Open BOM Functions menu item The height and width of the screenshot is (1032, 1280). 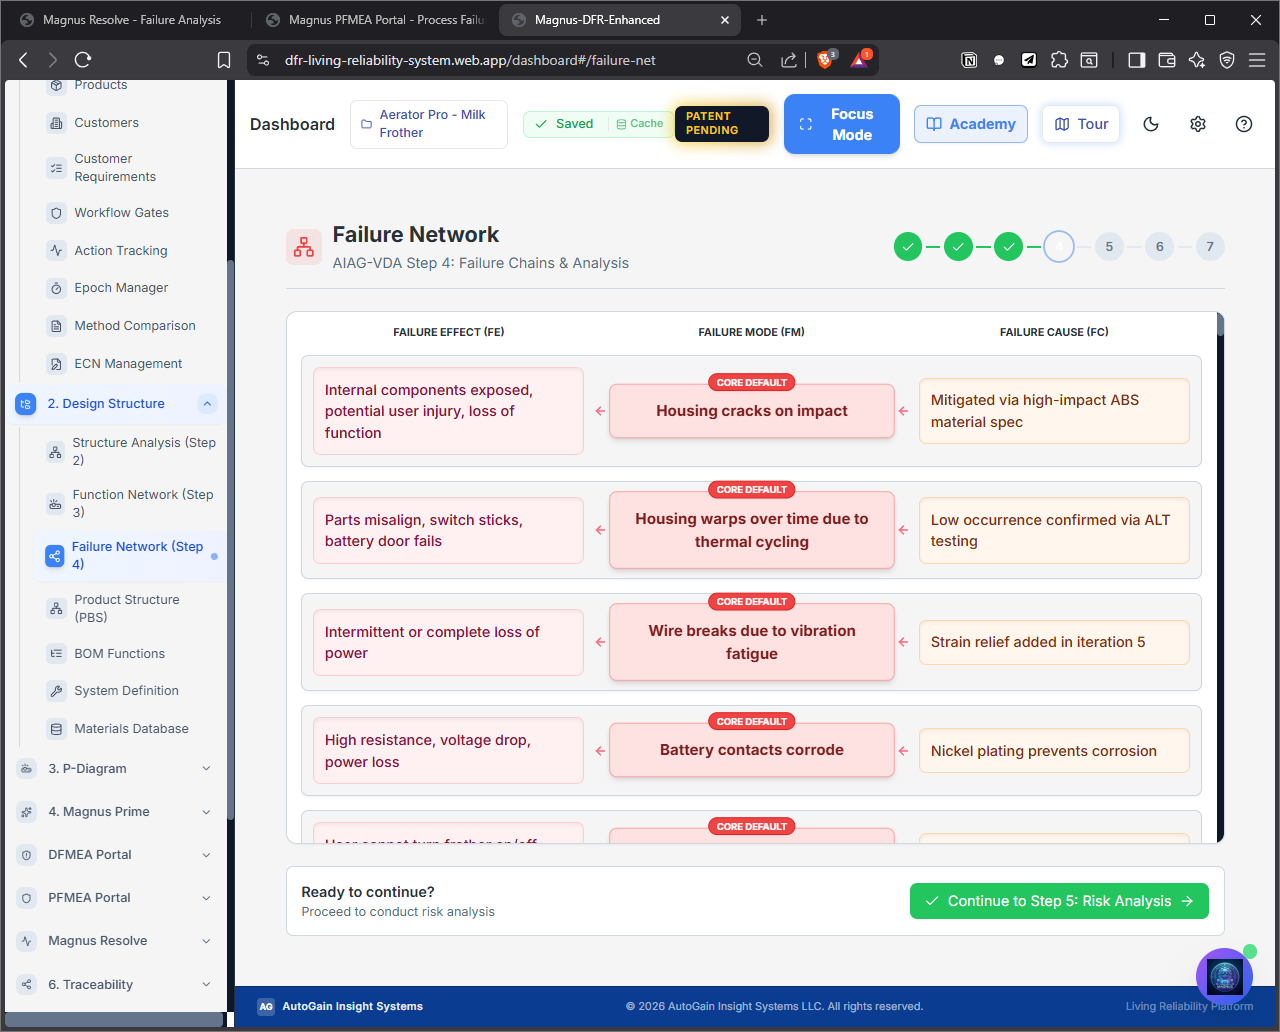119,654
